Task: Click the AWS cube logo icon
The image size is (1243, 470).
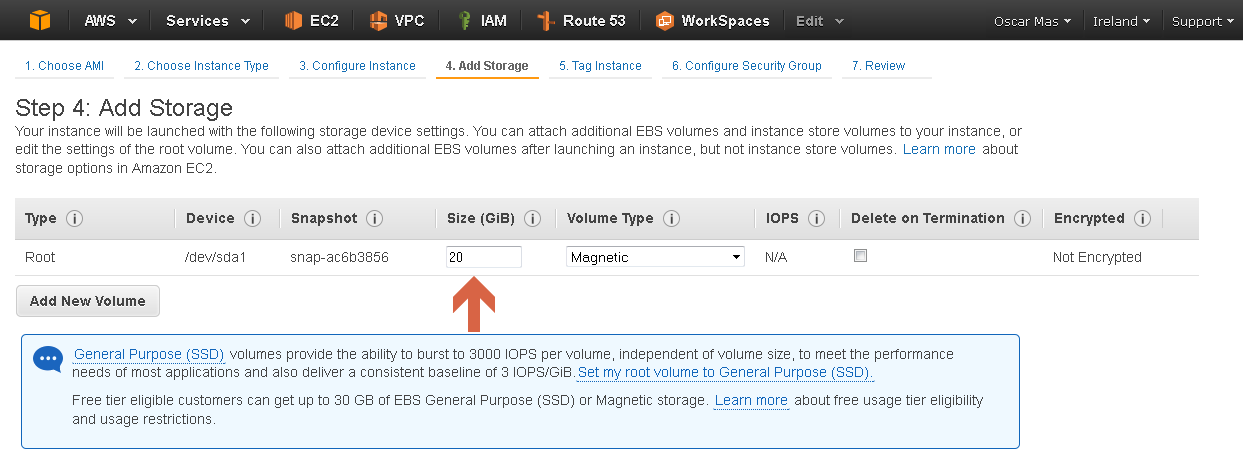Action: pos(39,20)
